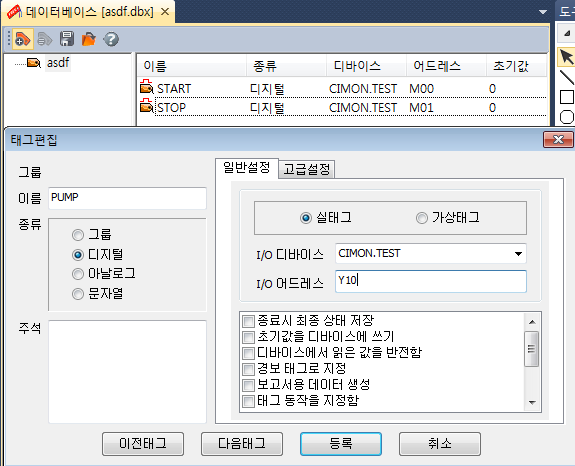The image size is (575, 466).
Task: Open the I/O 디바이스 dropdown
Action: click(518, 254)
